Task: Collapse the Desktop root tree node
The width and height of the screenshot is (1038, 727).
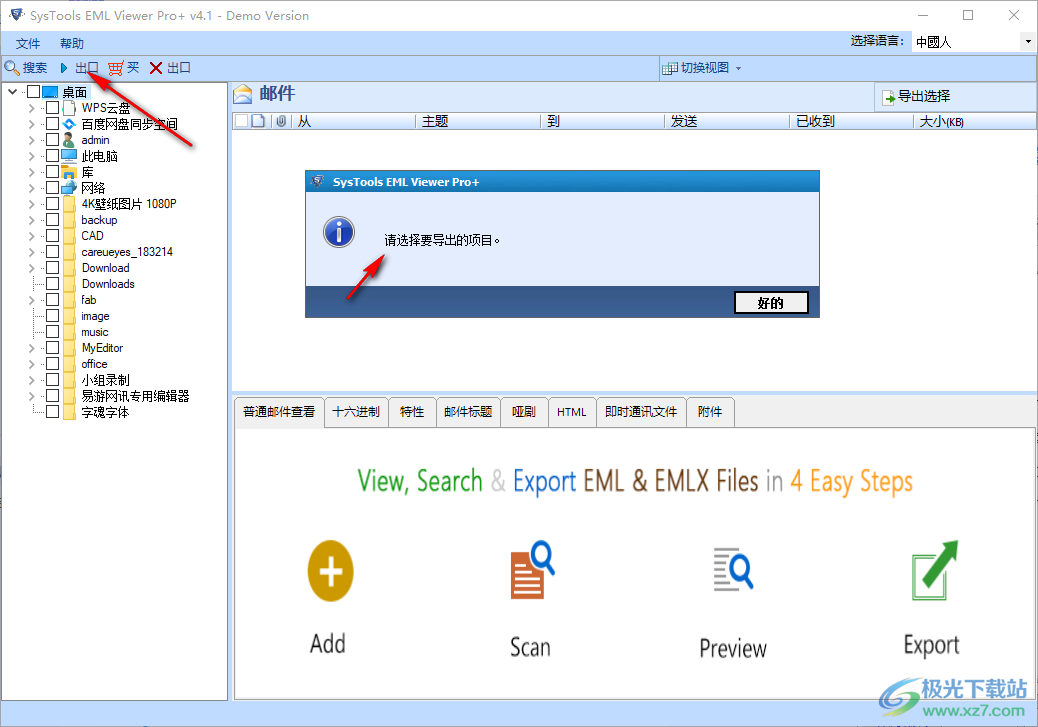Action: tap(13, 91)
